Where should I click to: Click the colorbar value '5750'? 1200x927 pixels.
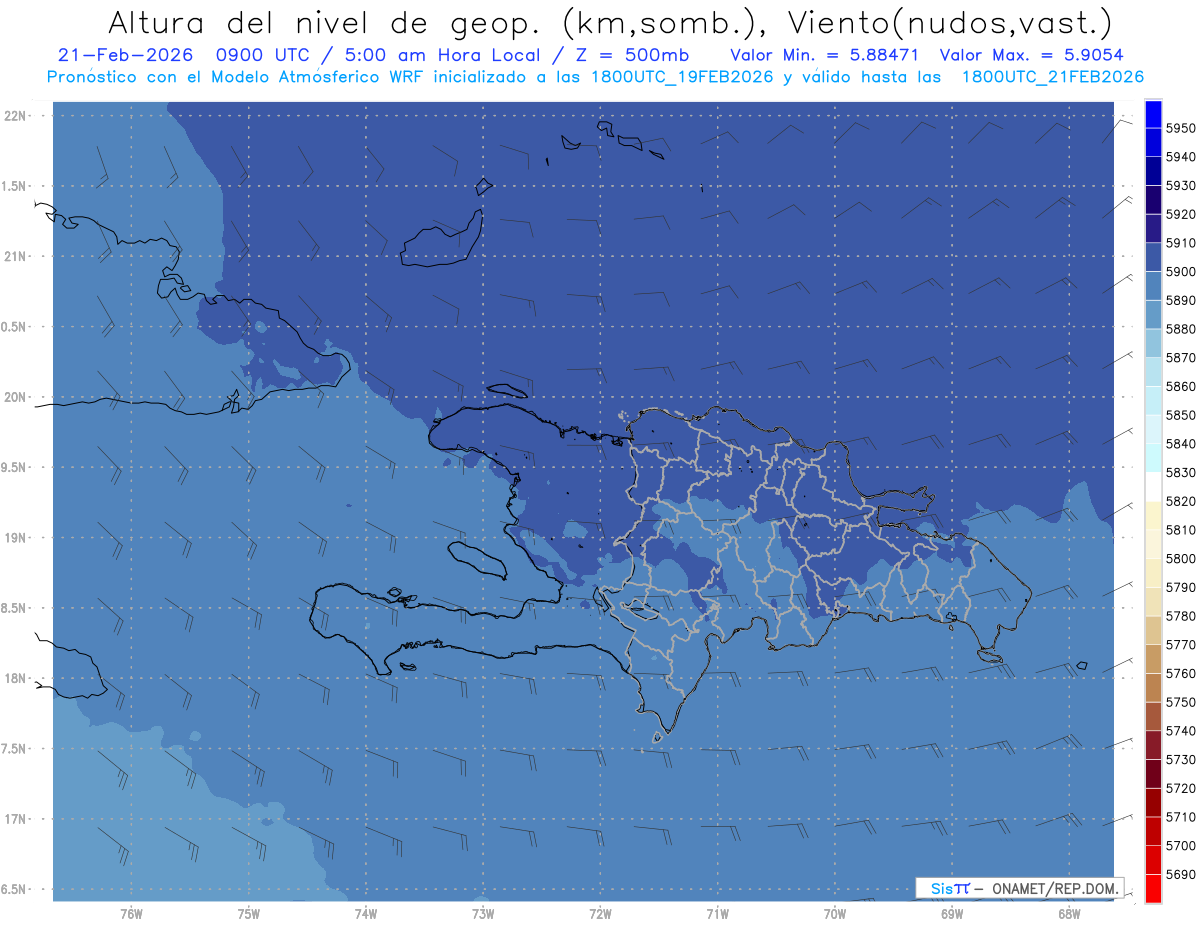[1181, 702]
